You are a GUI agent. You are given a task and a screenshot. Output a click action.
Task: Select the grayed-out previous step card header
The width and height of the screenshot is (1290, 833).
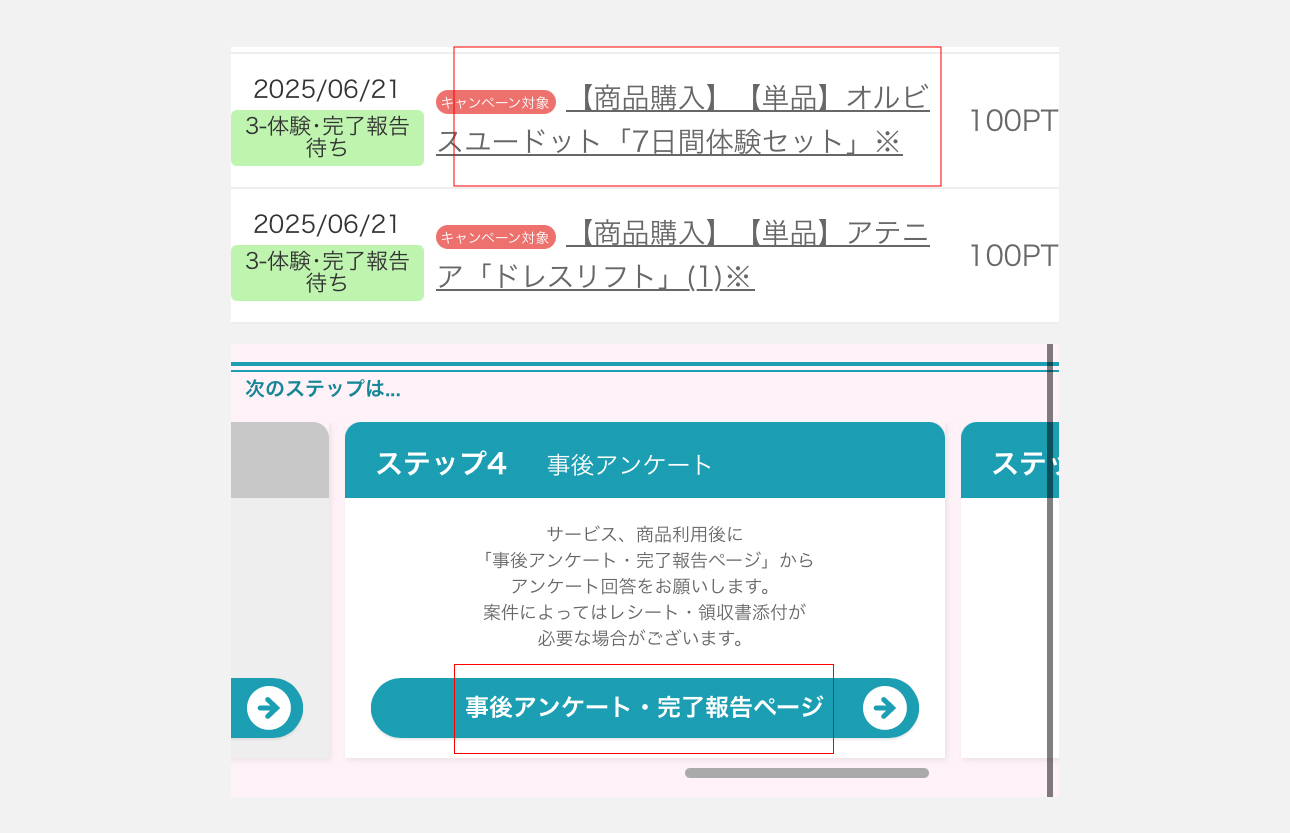280,460
